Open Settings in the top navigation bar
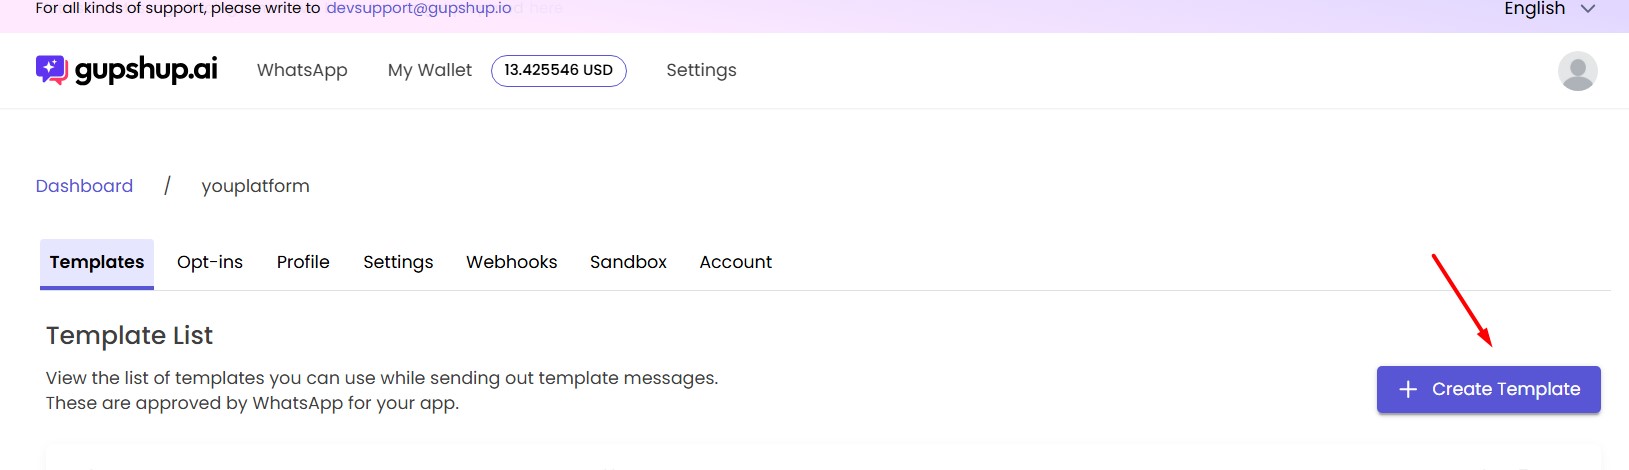Screen dimensions: 1629x470 pos(701,70)
